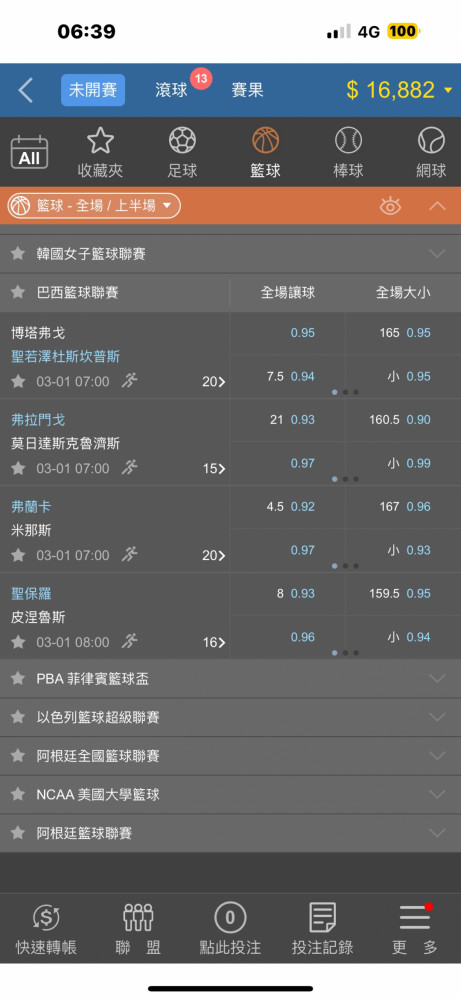
Task: Select the 棒球 baseball icon
Action: (x=348, y=140)
